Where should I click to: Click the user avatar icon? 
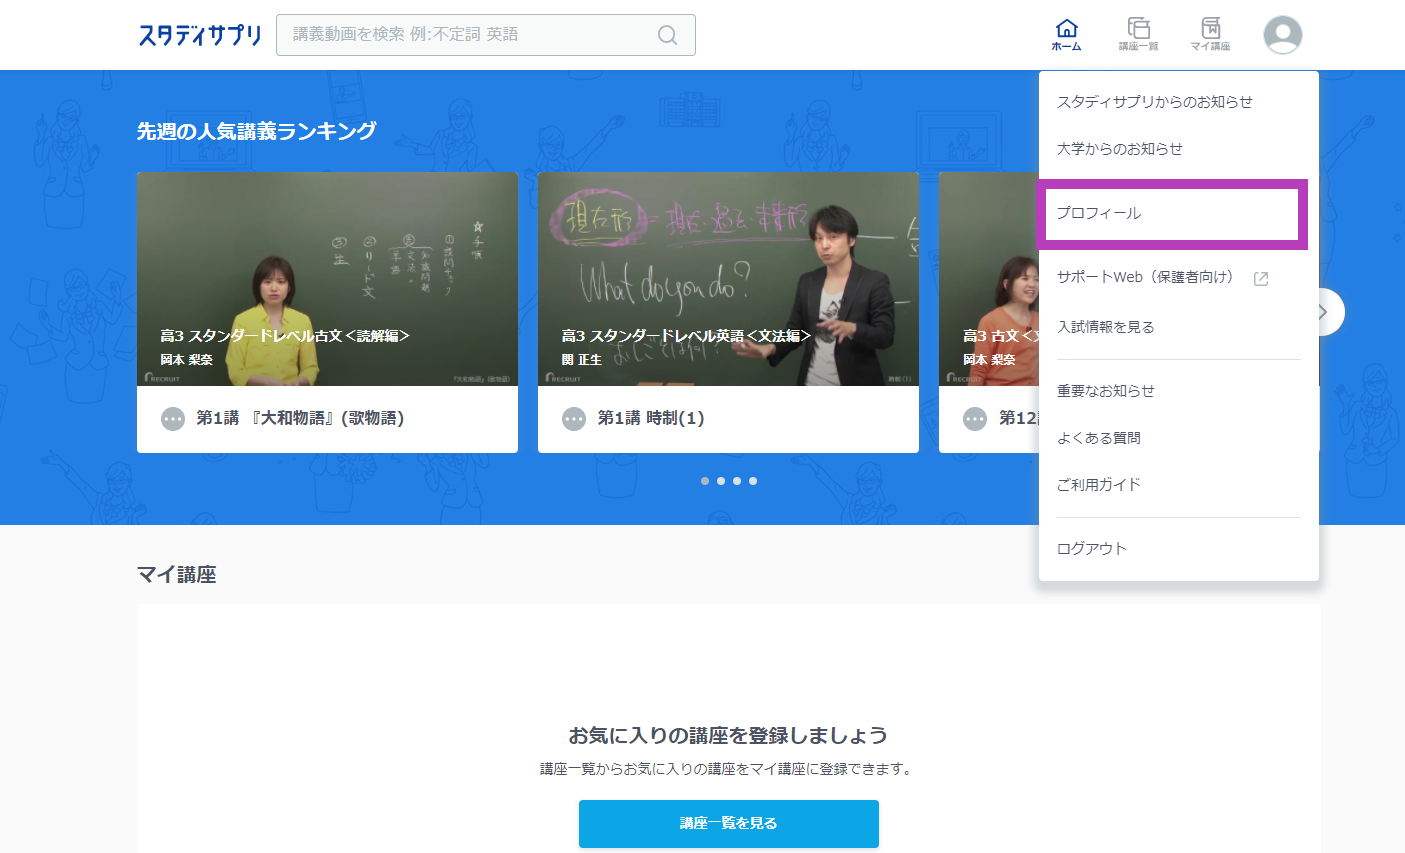pyautogui.click(x=1282, y=35)
